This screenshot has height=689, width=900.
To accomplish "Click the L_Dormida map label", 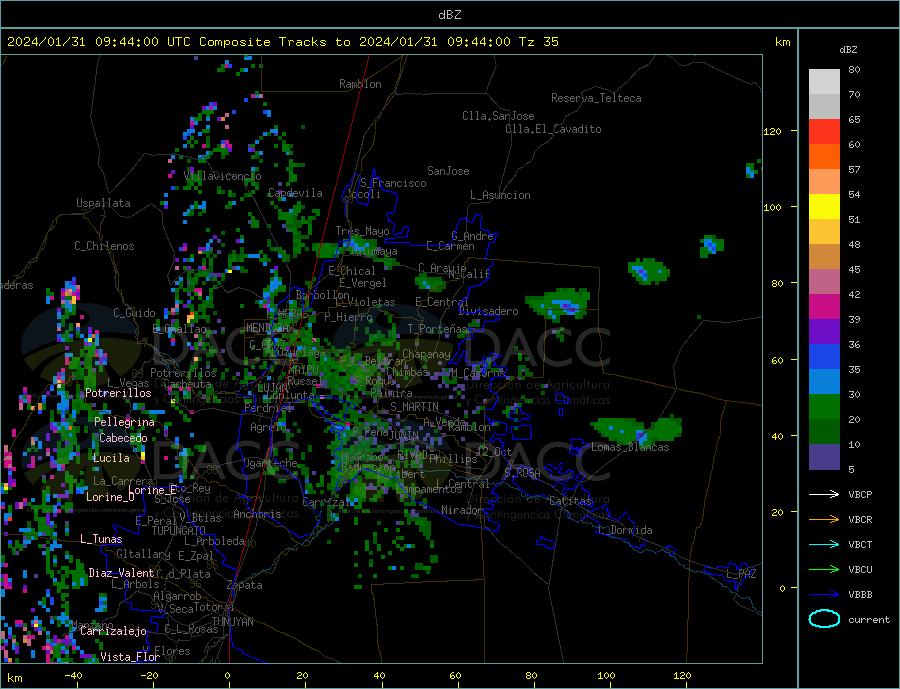I will pyautogui.click(x=626, y=529).
